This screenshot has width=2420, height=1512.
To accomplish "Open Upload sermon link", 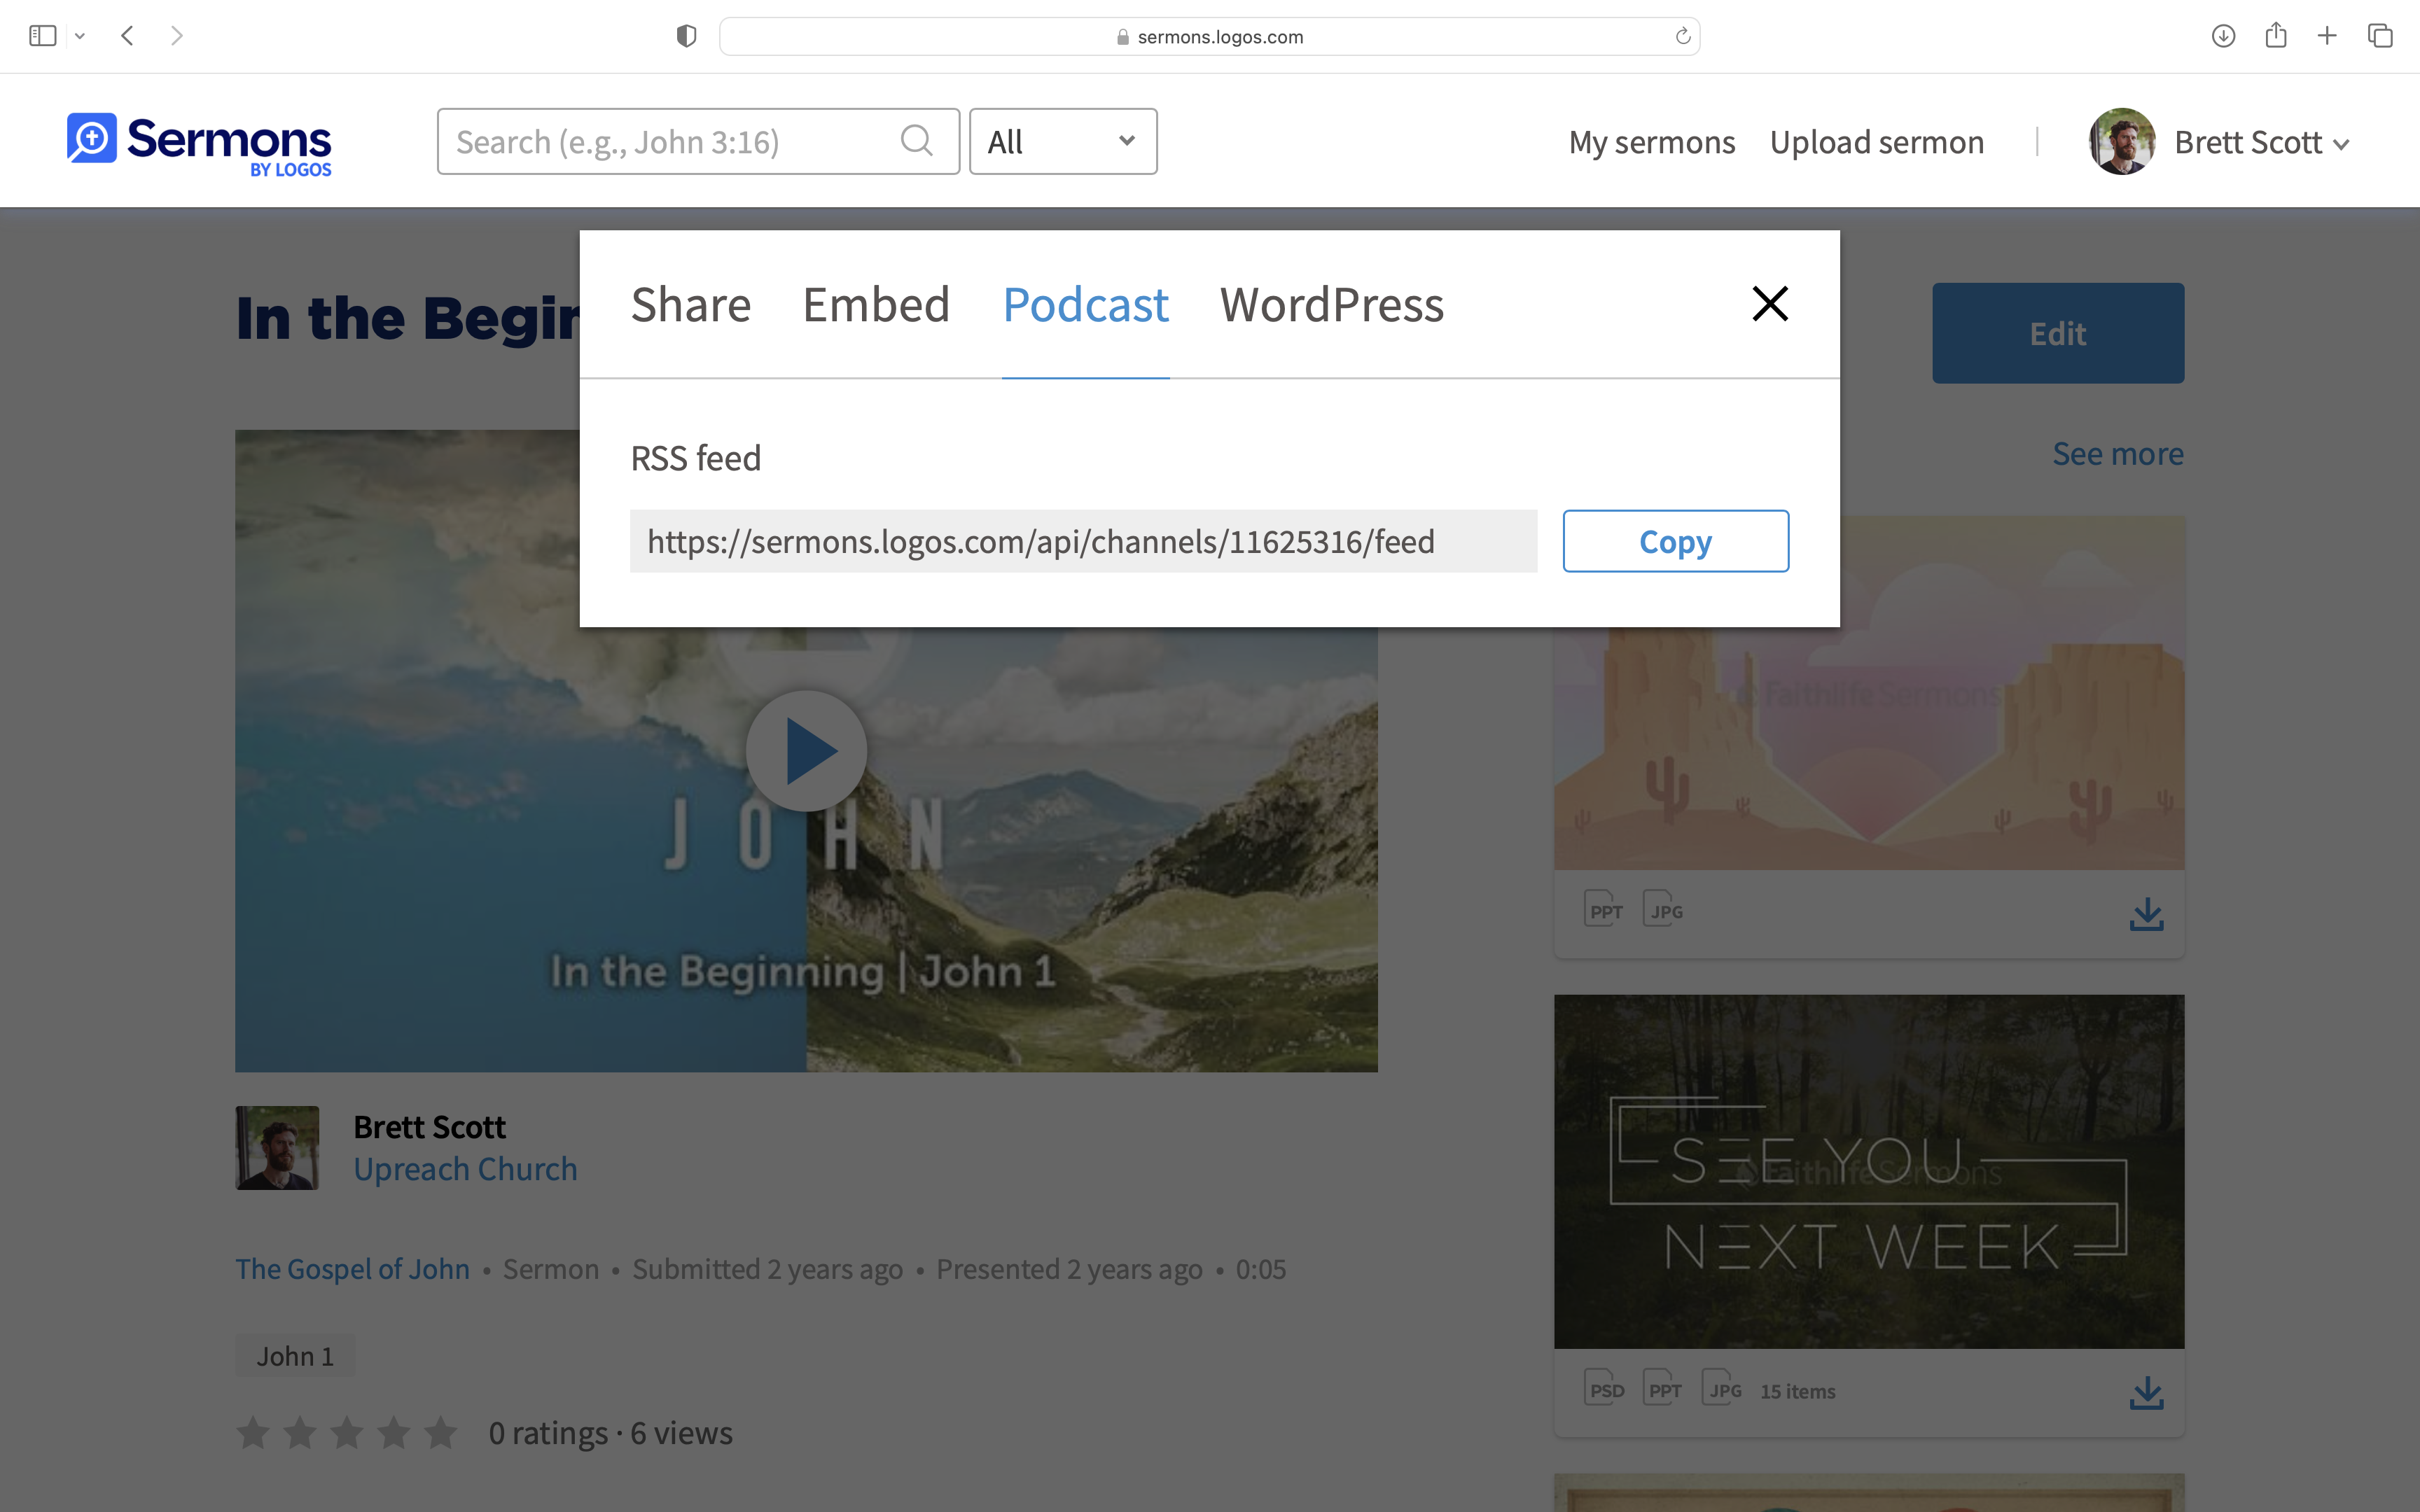I will click(x=1877, y=142).
